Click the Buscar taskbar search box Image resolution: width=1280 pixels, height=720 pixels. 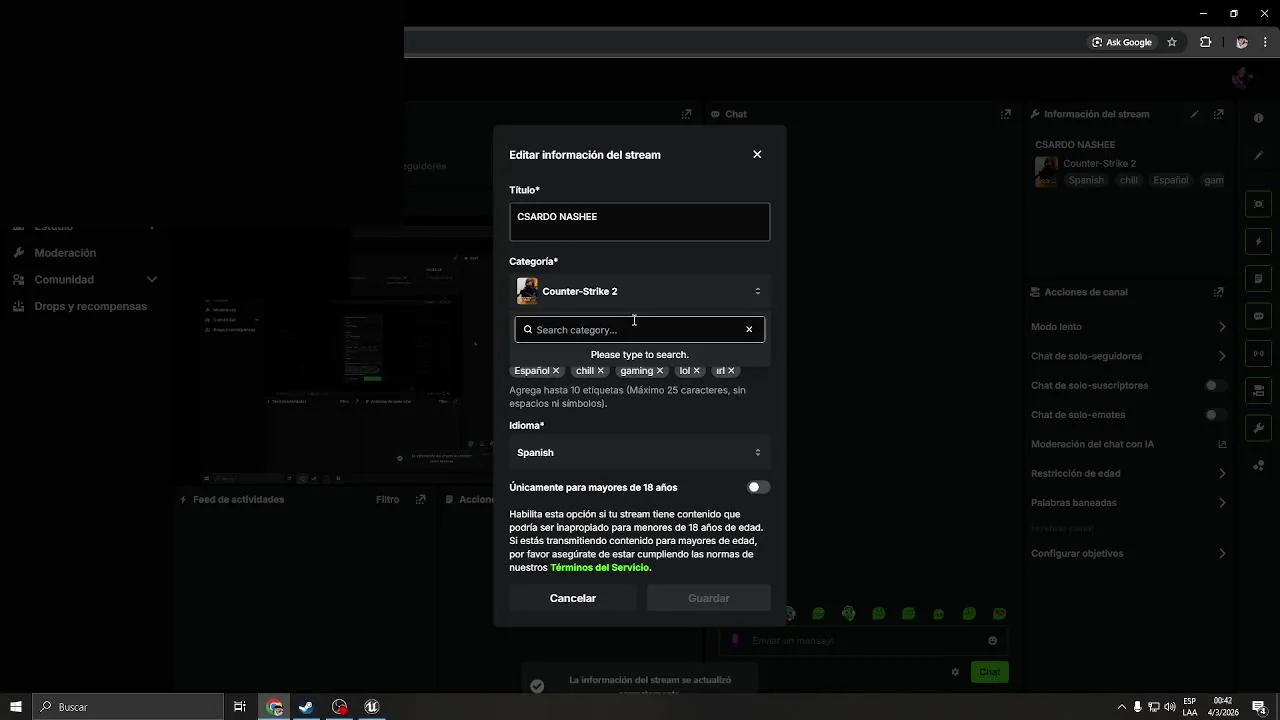click(128, 707)
